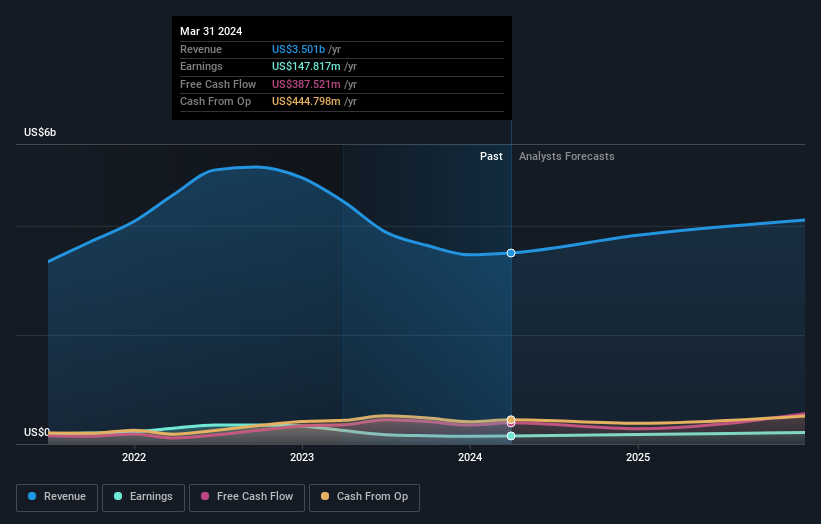Click the Free Cash Flow label in tooltip
The height and width of the screenshot is (524, 821).
click(218, 84)
